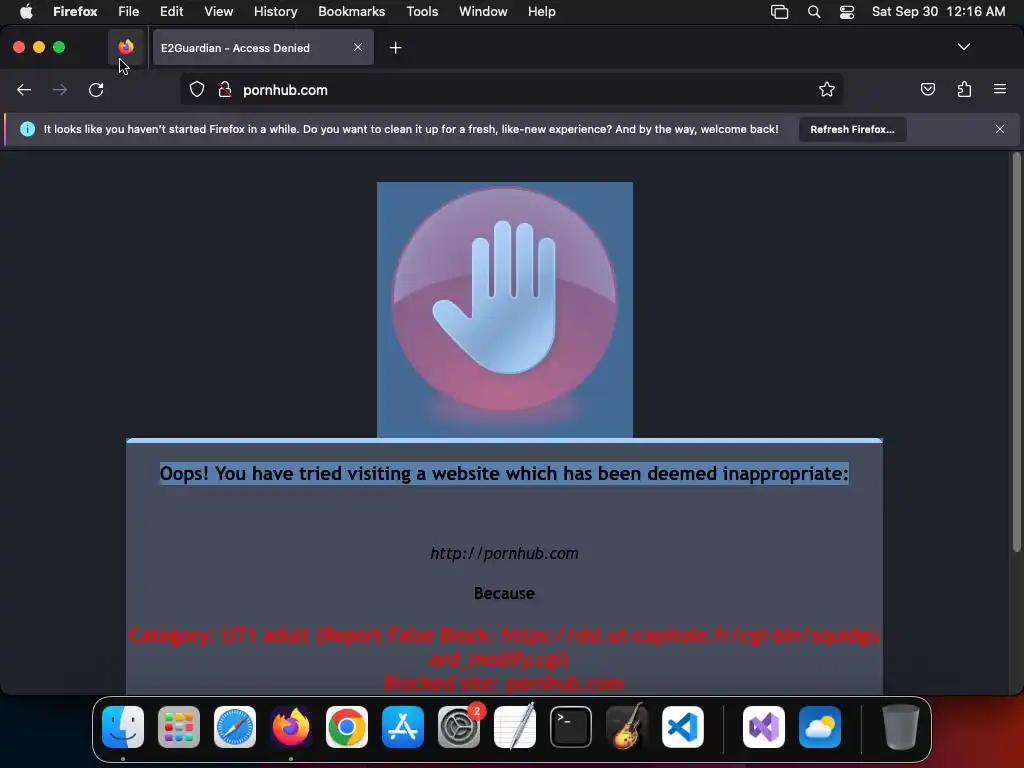This screenshot has height=768, width=1024.
Task: Open the History menu
Action: pyautogui.click(x=276, y=11)
